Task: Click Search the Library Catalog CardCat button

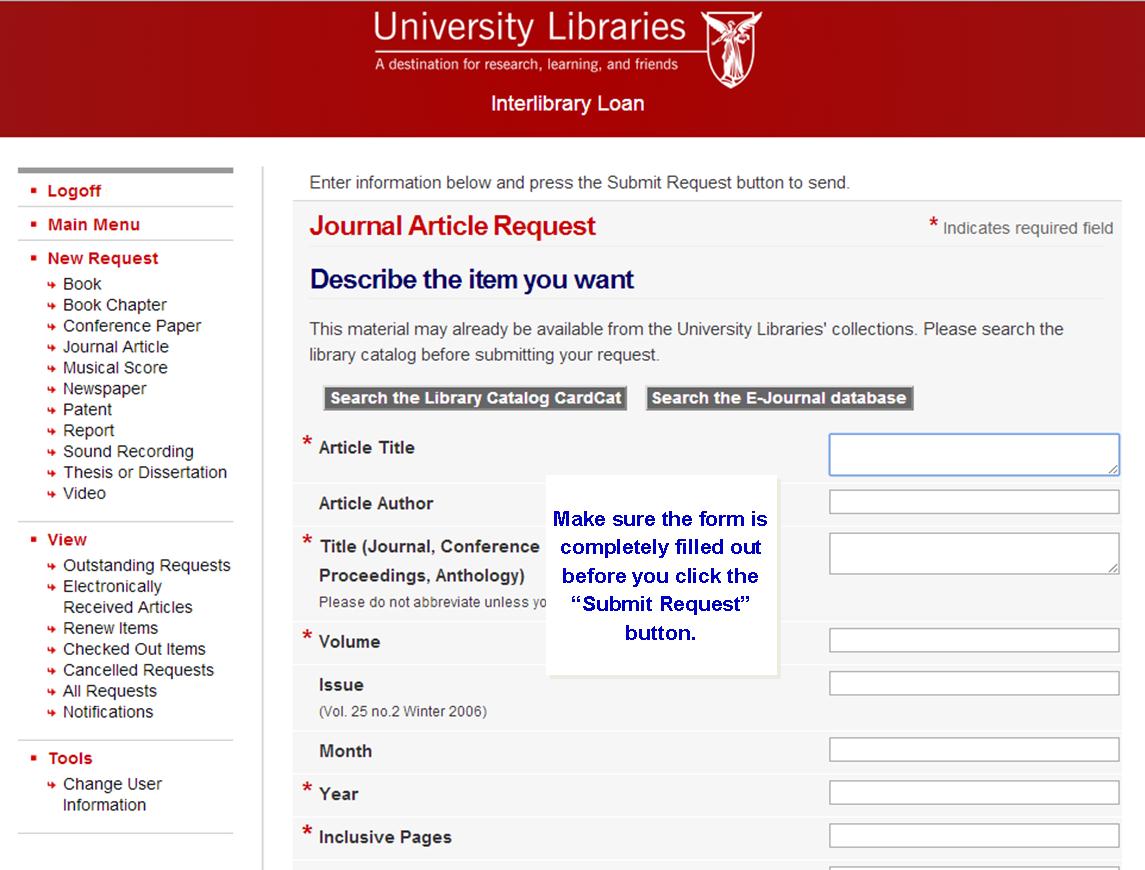Action: [x=474, y=397]
